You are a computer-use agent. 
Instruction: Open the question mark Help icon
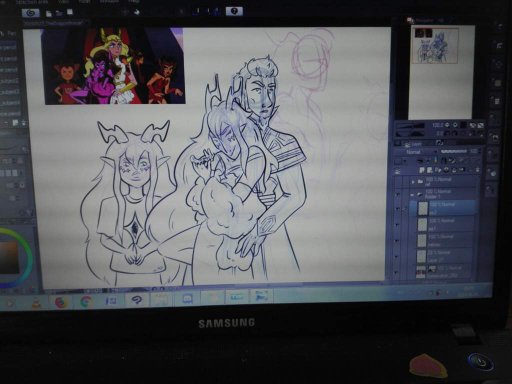pyautogui.click(x=234, y=11)
